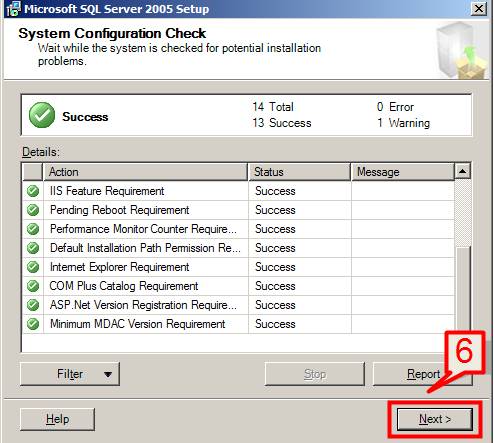The image size is (494, 443).
Task: Click the server installation graphic in header
Action: coord(463,50)
